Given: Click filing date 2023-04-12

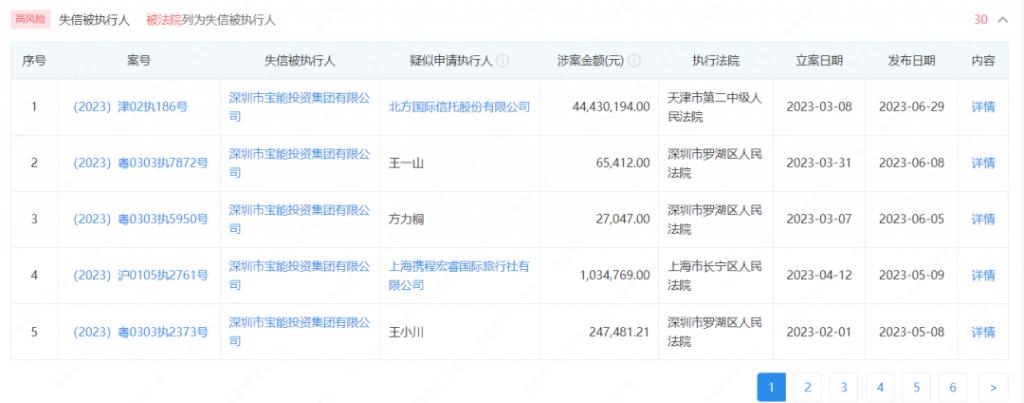Looking at the screenshot, I should pos(820,276).
